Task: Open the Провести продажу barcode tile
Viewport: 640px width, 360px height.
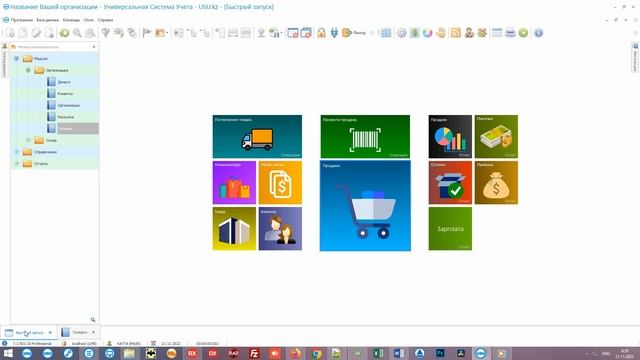Action: pos(365,136)
